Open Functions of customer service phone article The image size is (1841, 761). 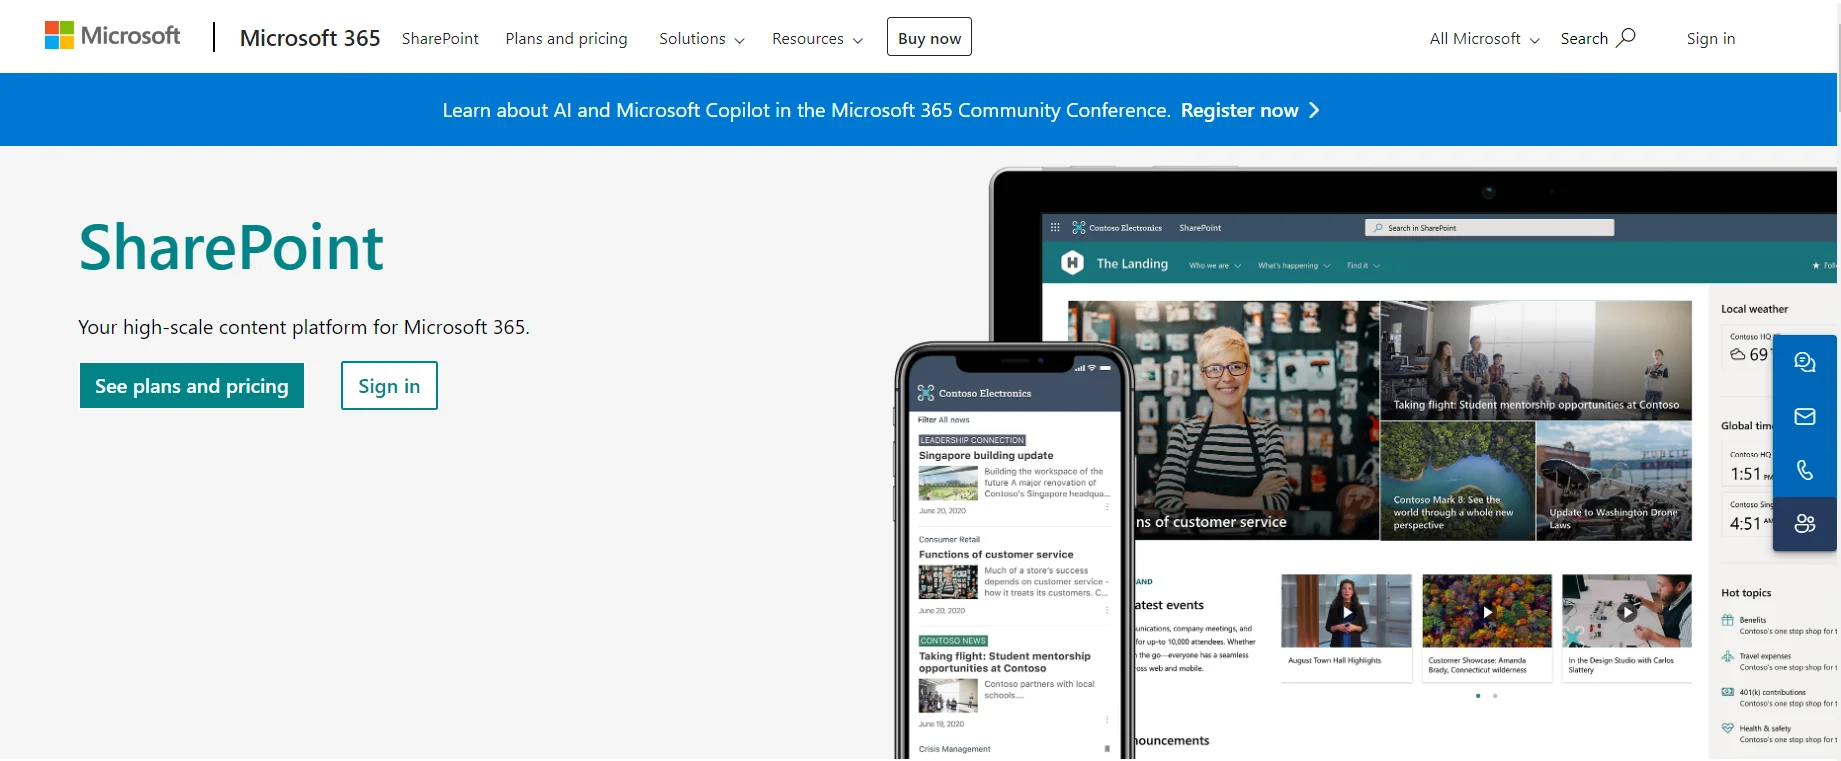coord(996,554)
